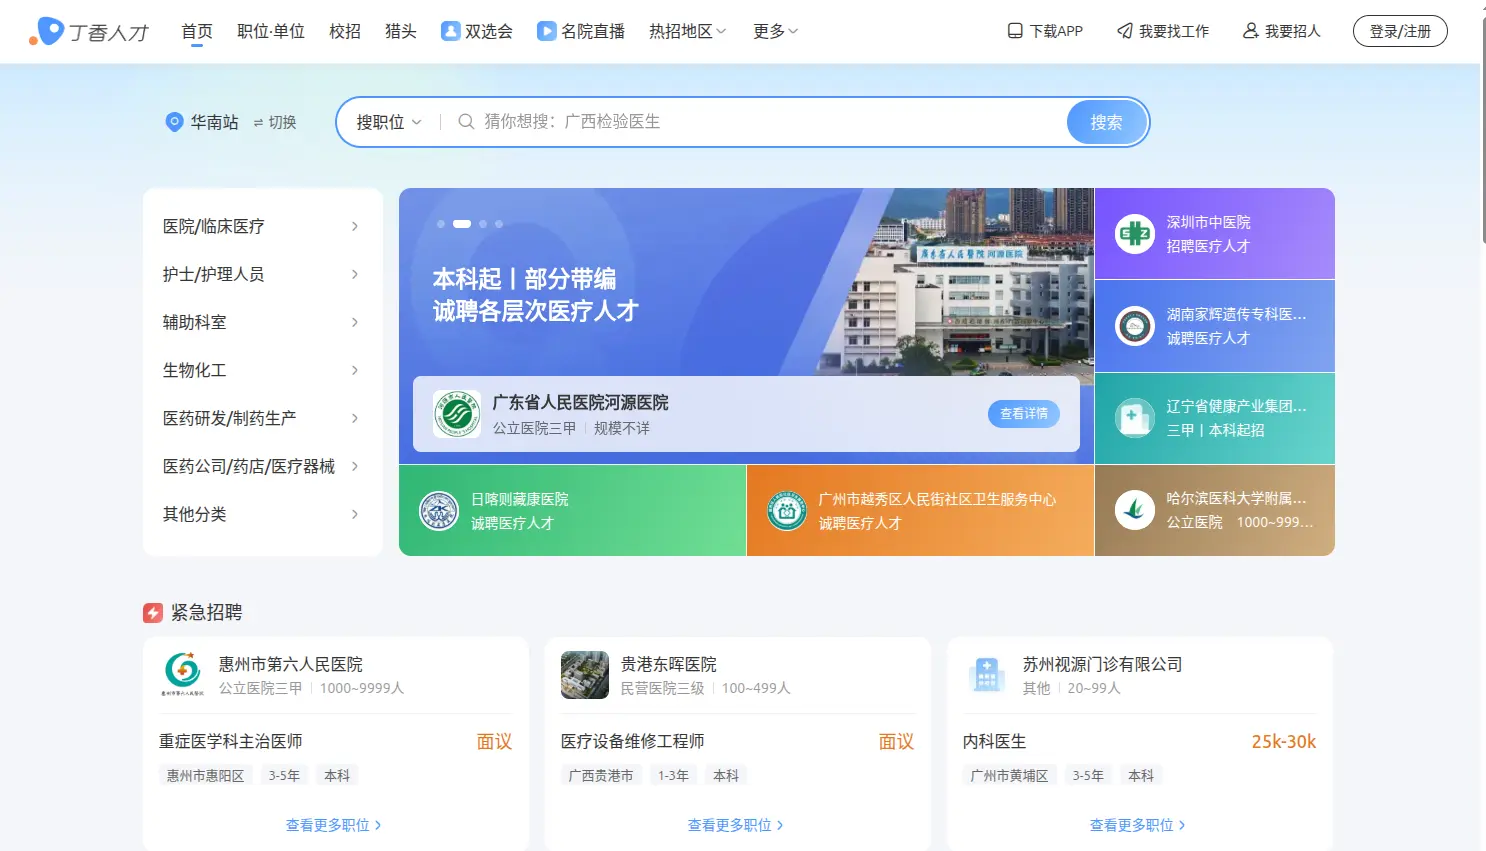The height and width of the screenshot is (851, 1486).
Task: Open the 搜职位 search type dropdown
Action: point(389,122)
